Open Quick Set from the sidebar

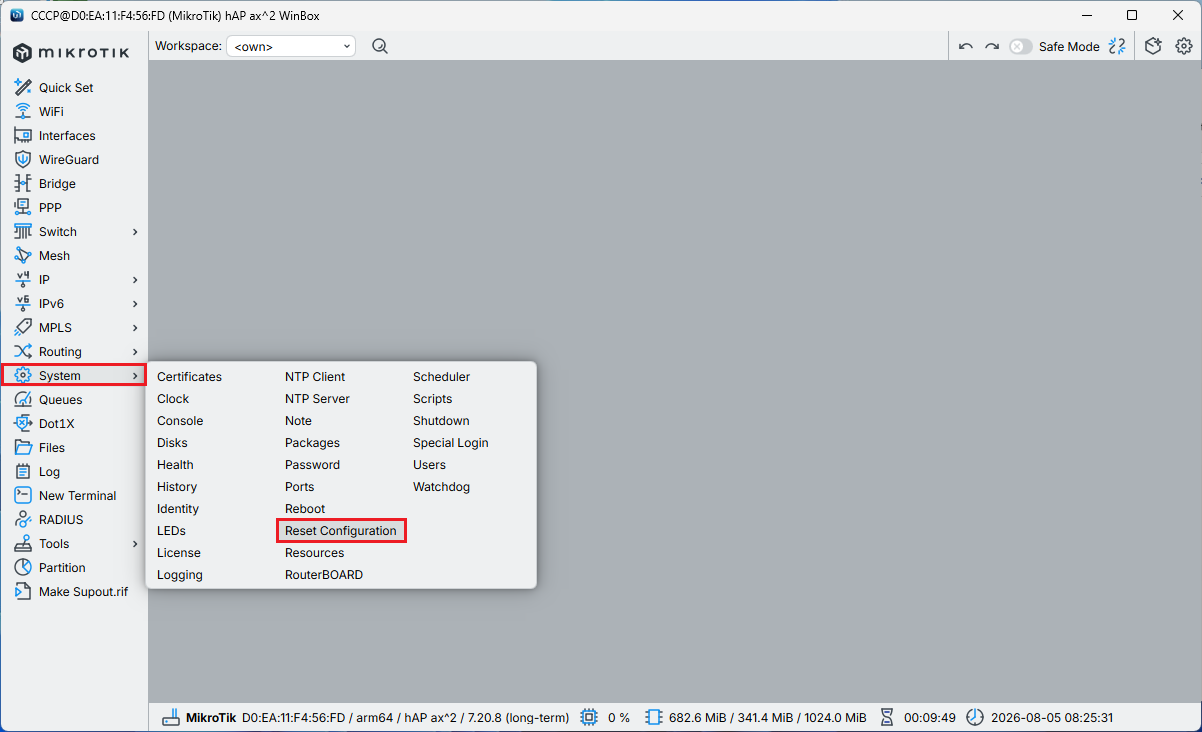click(x=66, y=88)
